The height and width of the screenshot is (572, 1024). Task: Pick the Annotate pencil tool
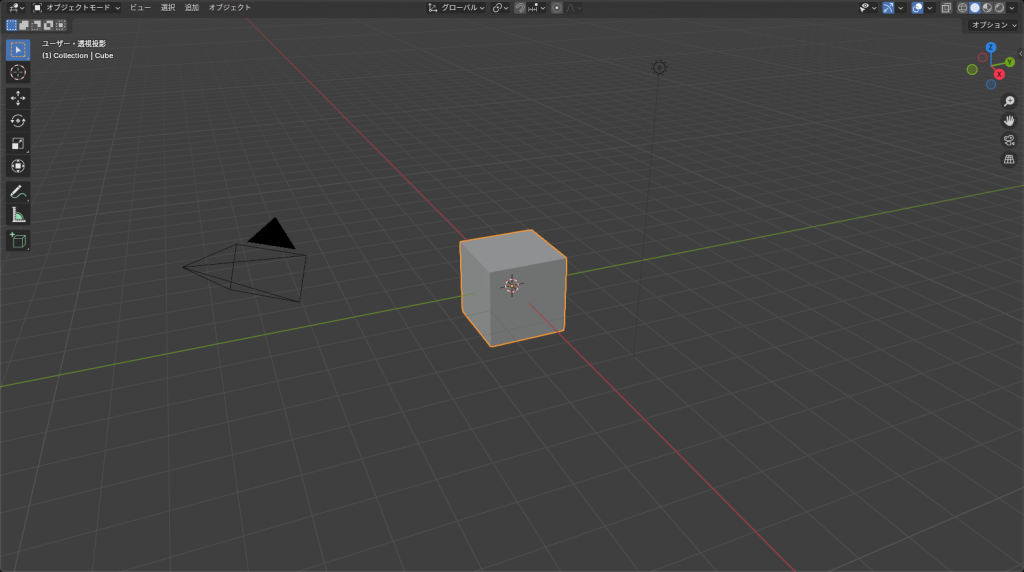pos(18,192)
